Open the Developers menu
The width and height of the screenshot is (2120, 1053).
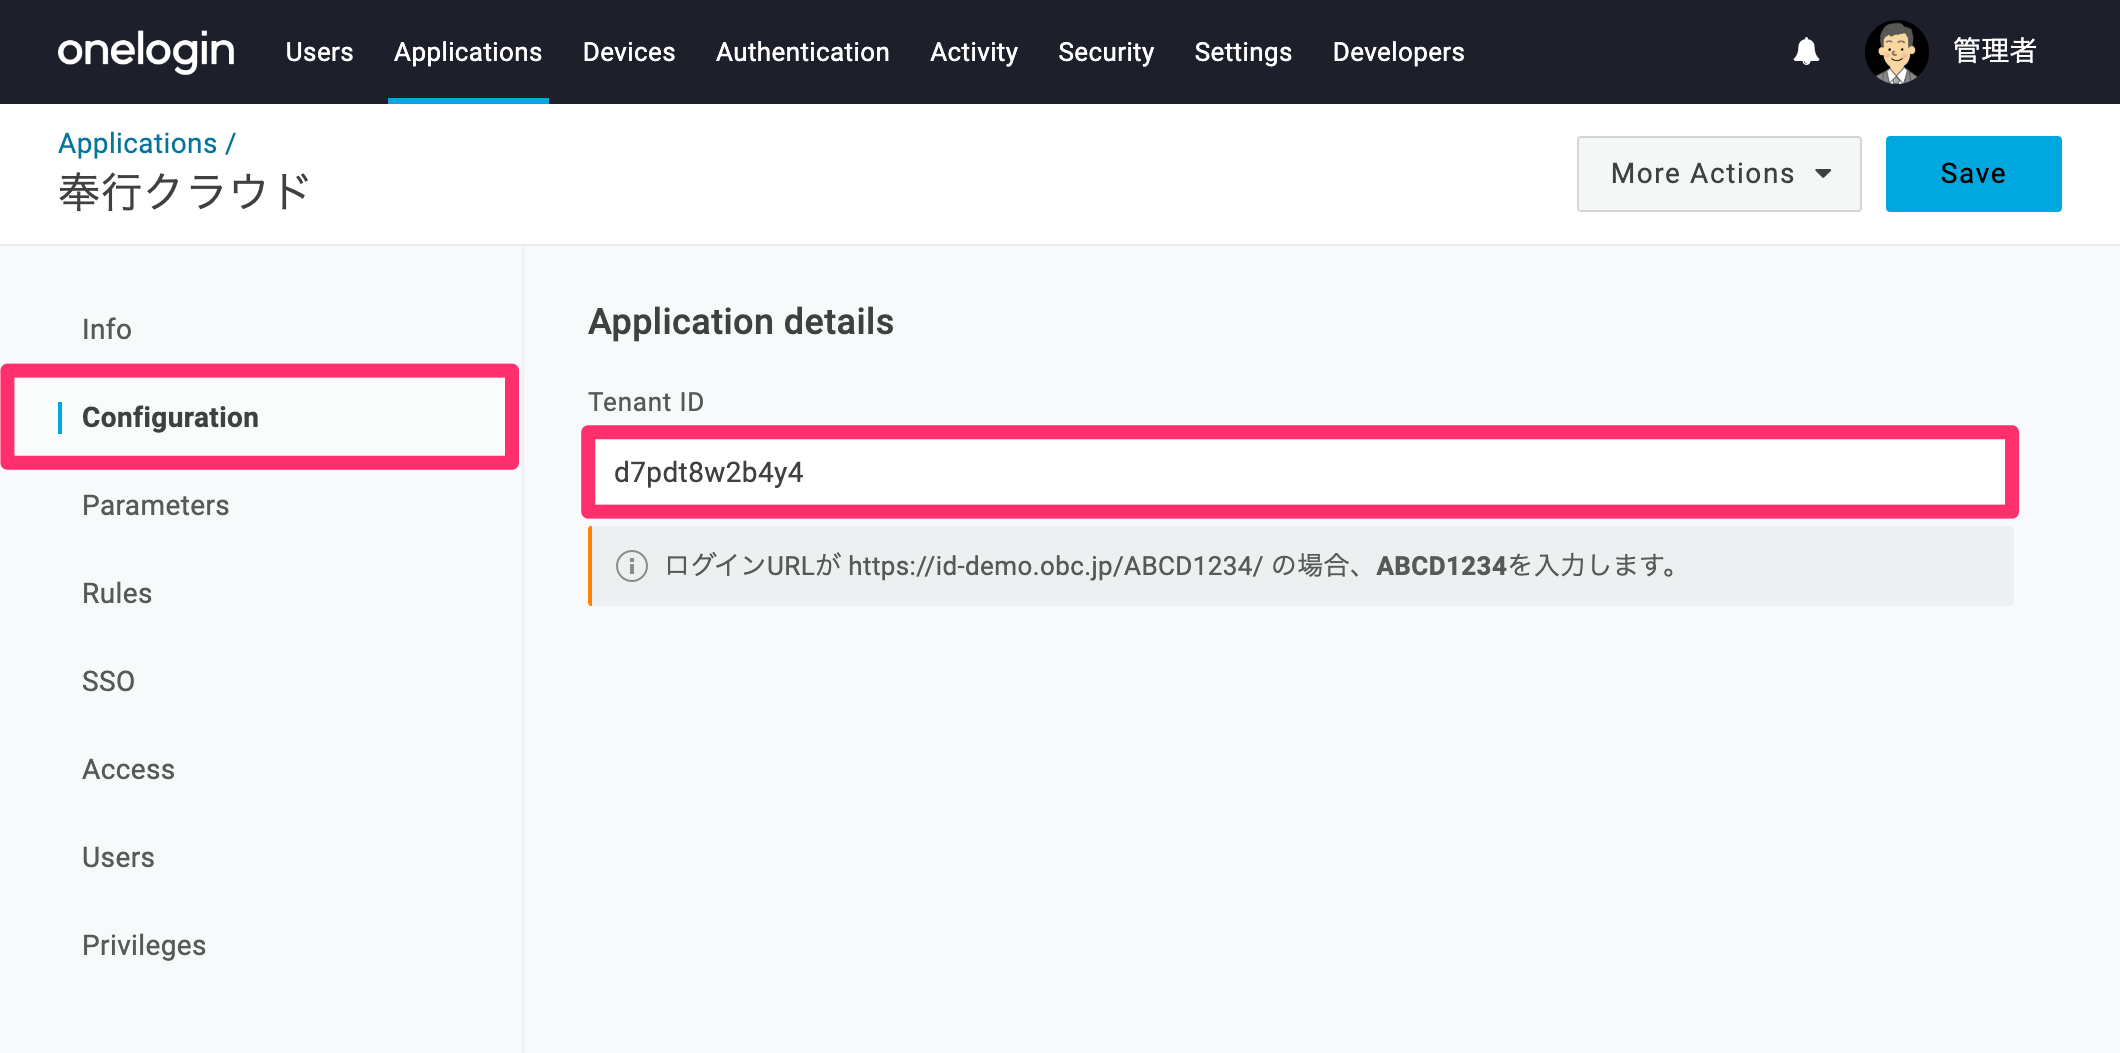[x=1398, y=52]
